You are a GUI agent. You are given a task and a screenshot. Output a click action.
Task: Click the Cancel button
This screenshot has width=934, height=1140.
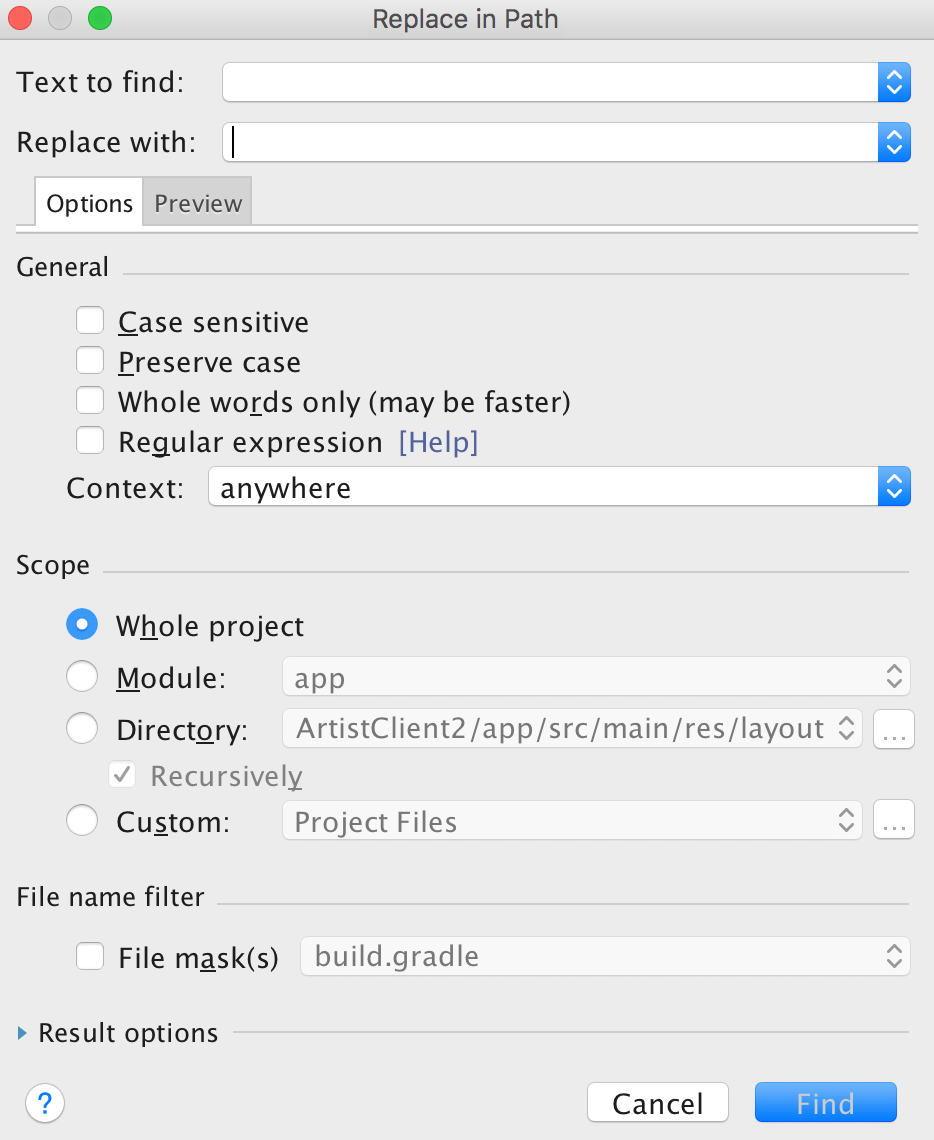[657, 1103]
